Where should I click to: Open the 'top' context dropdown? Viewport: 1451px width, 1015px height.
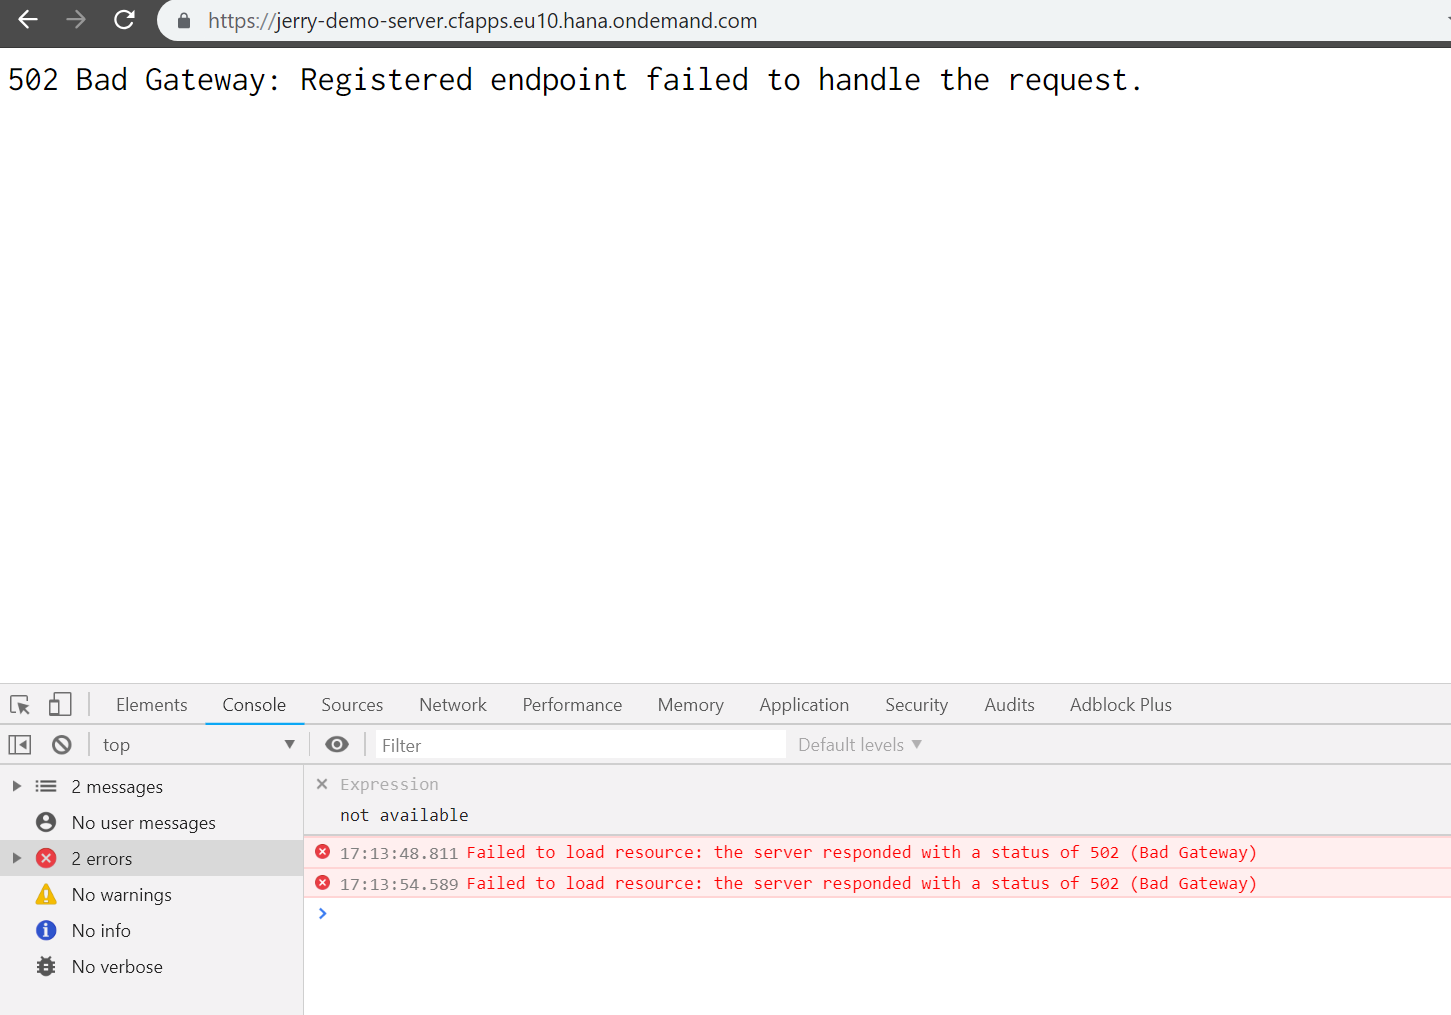[198, 745]
